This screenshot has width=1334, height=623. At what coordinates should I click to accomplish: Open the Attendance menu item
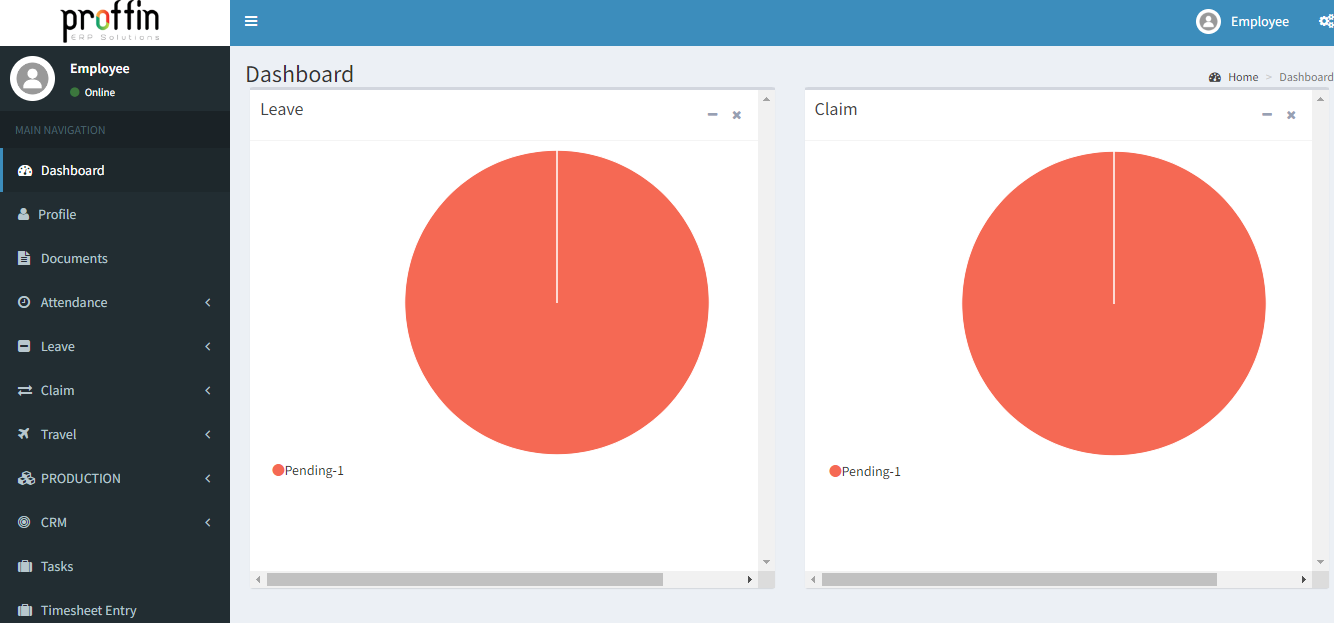[115, 302]
